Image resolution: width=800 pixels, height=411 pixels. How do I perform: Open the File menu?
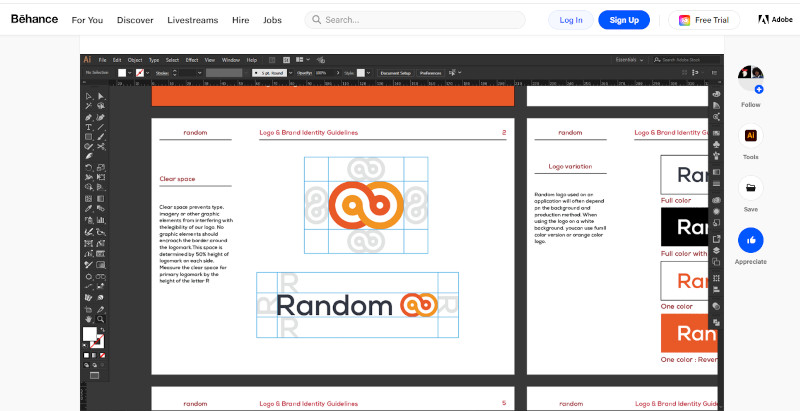click(103, 60)
